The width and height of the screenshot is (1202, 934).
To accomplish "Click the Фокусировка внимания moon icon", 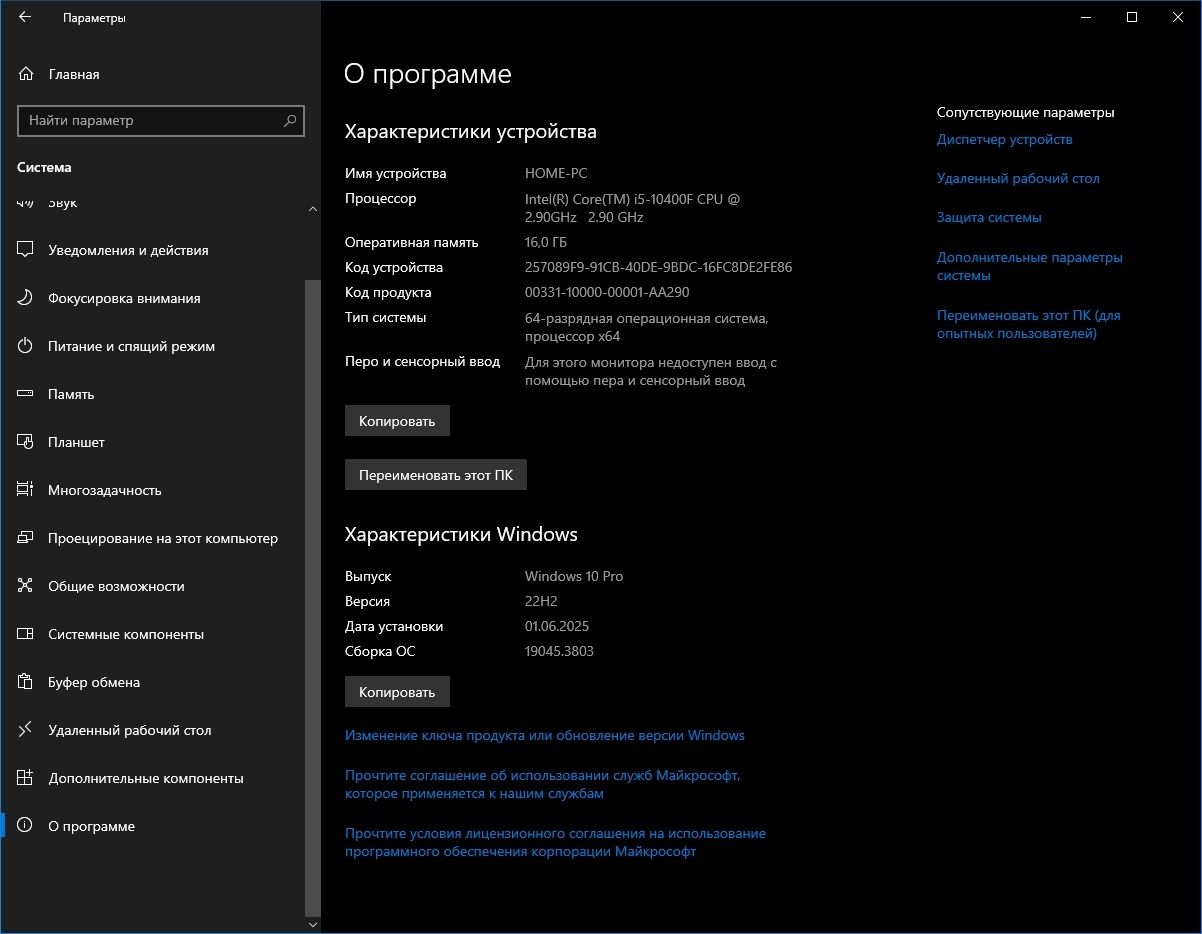I will pos(26,298).
